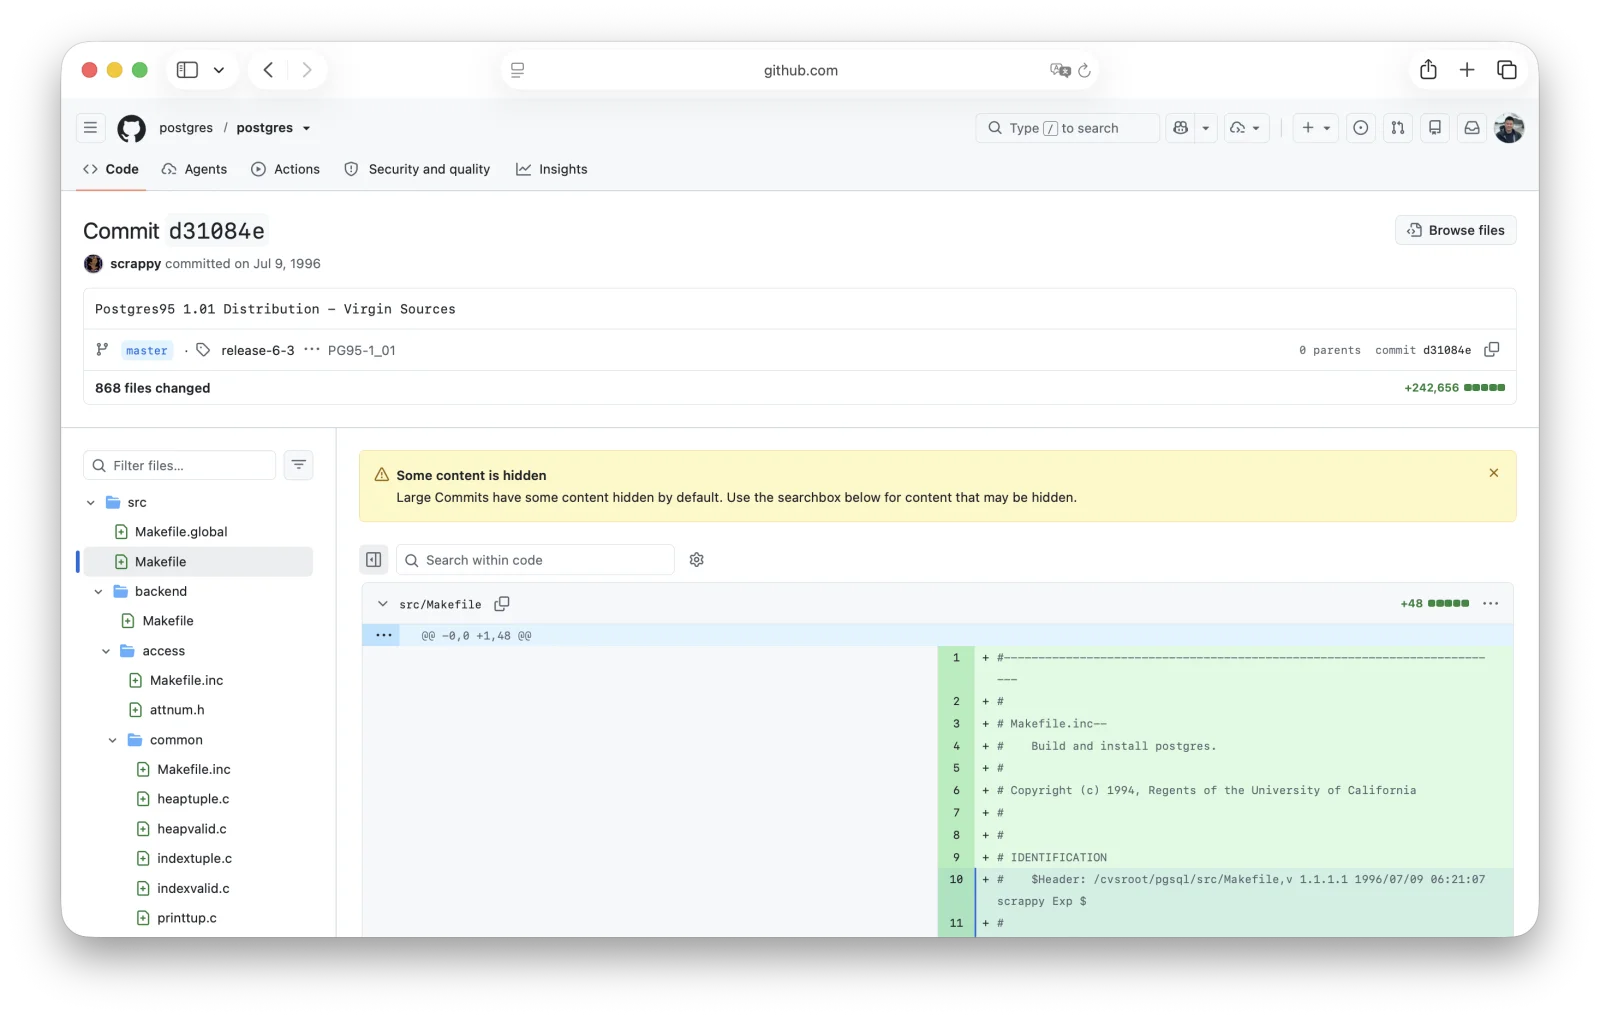Click Safari share icon

click(x=1428, y=70)
